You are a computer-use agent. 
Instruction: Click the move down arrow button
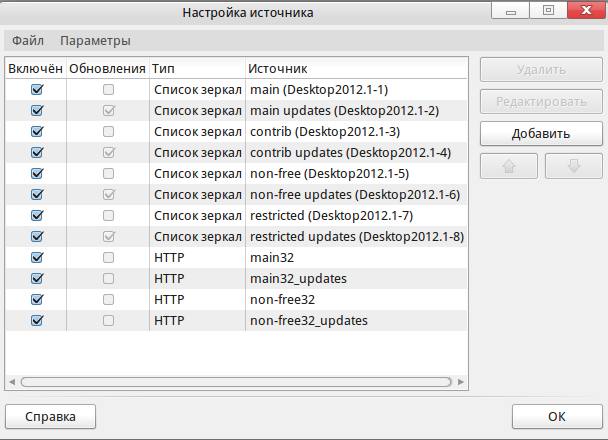(x=573, y=166)
